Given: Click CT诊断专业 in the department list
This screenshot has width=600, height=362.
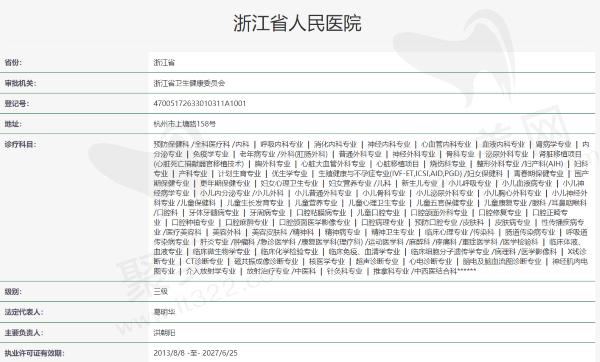Looking at the screenshot, I should 204,261.
